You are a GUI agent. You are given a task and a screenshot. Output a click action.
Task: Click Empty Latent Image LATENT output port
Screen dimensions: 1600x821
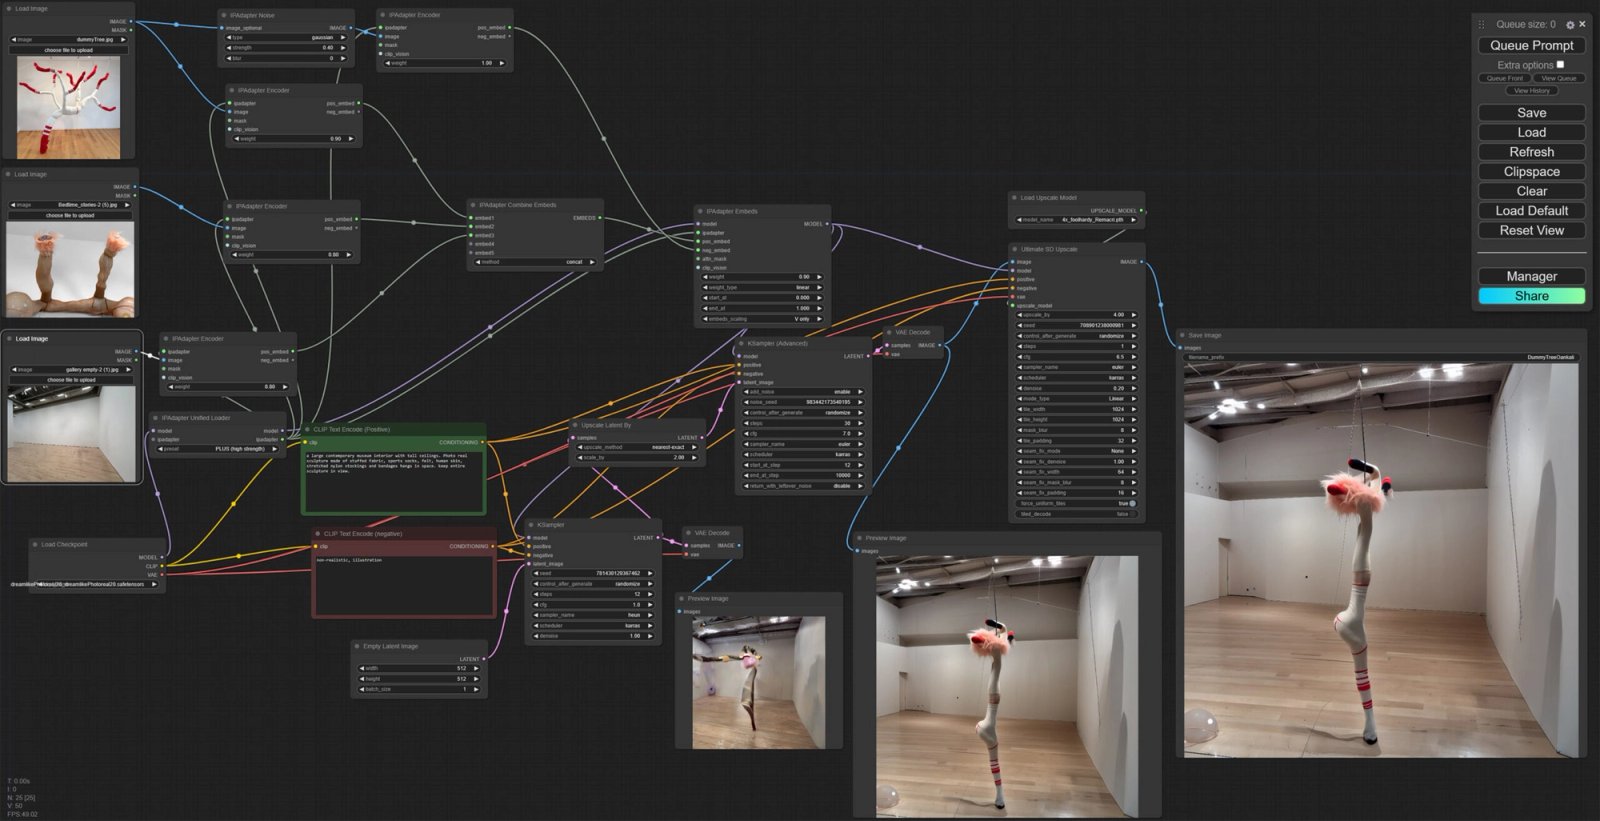click(484, 659)
